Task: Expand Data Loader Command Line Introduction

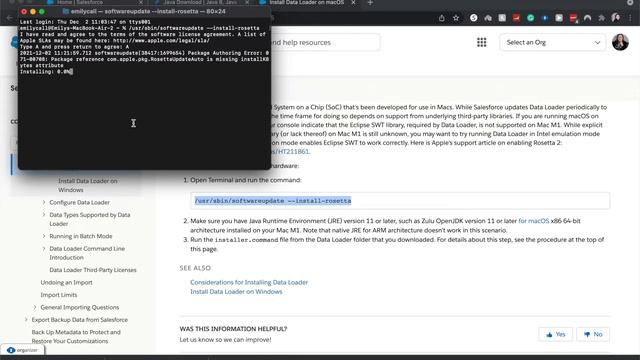Action: (44, 249)
